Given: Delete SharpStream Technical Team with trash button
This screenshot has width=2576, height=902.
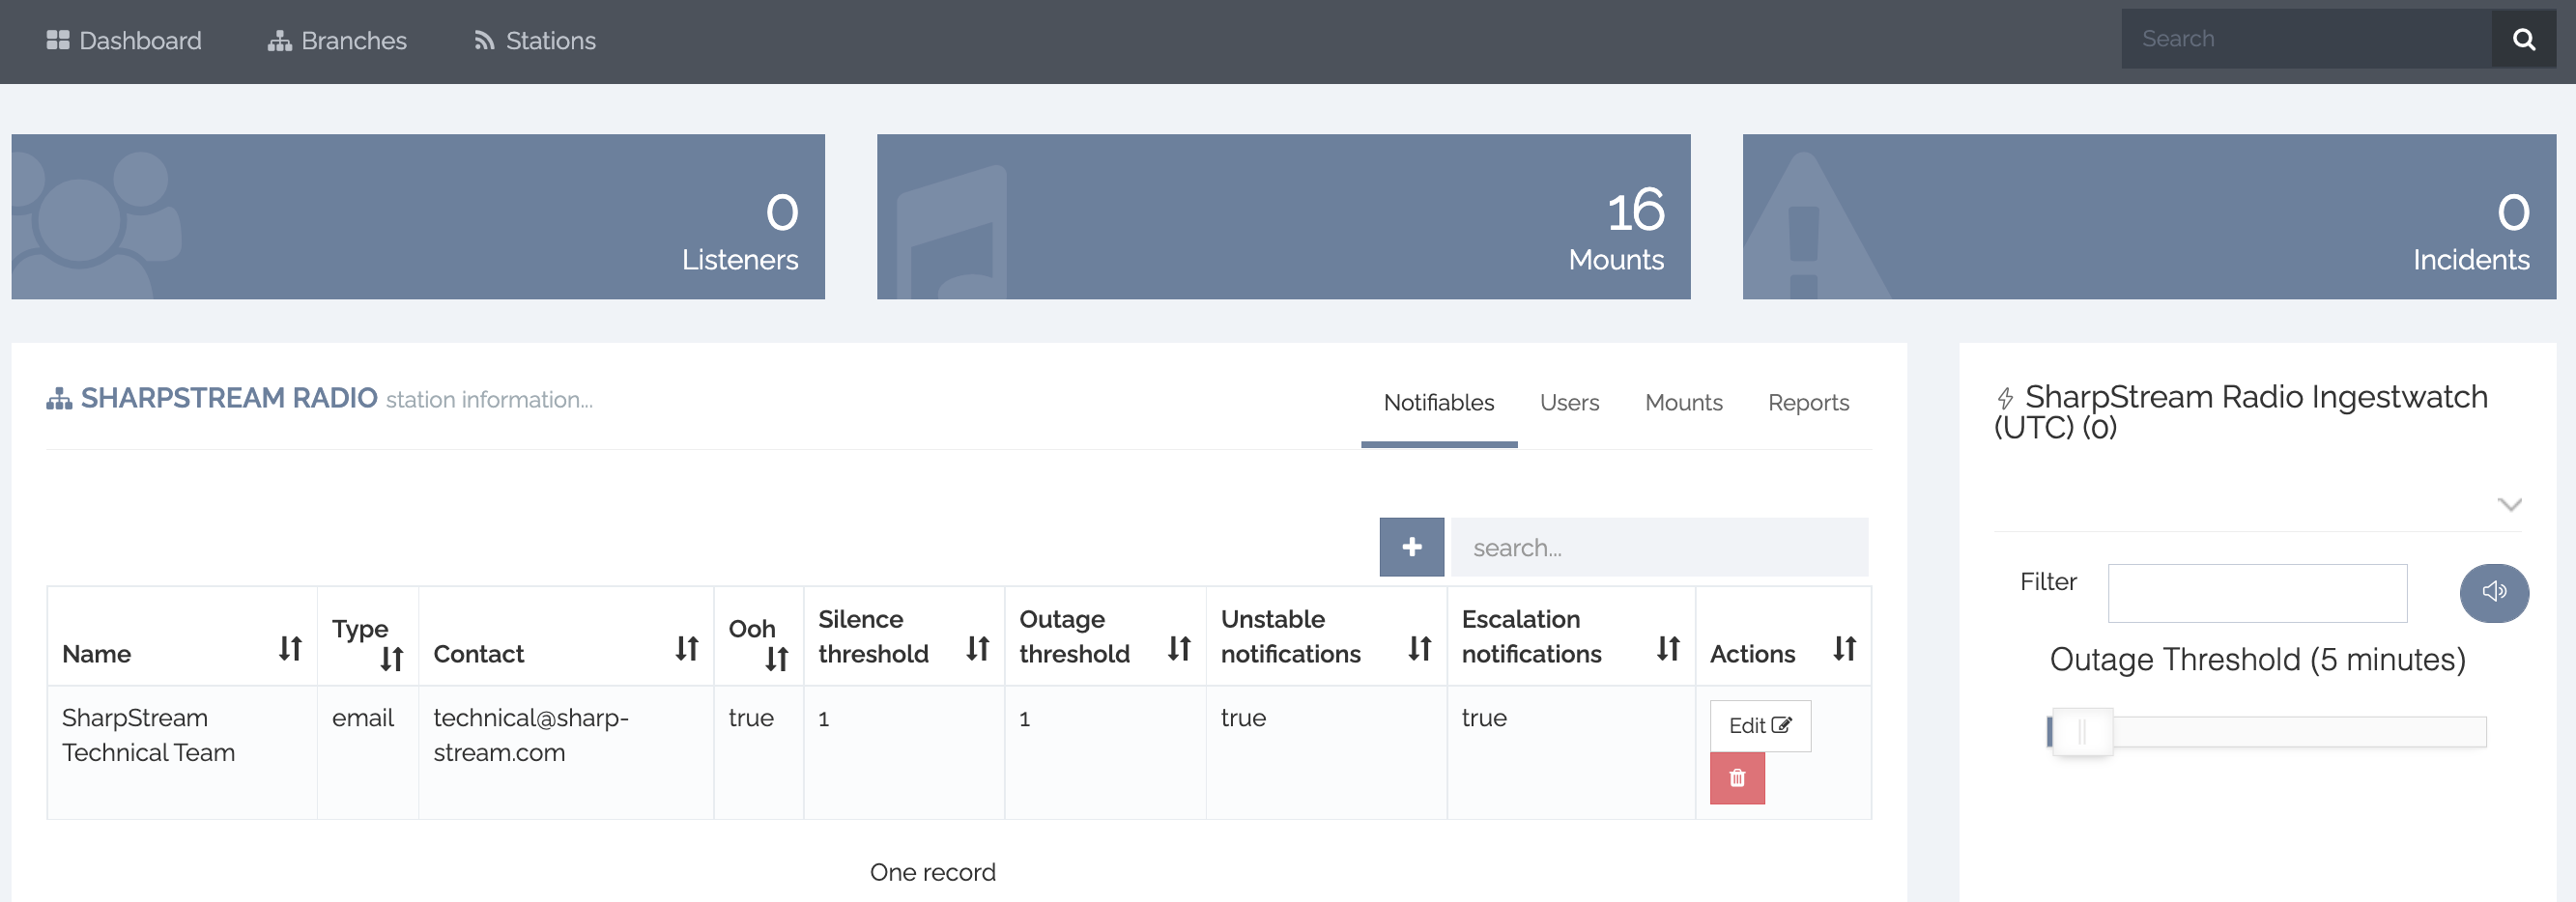Looking at the screenshot, I should (x=1737, y=778).
